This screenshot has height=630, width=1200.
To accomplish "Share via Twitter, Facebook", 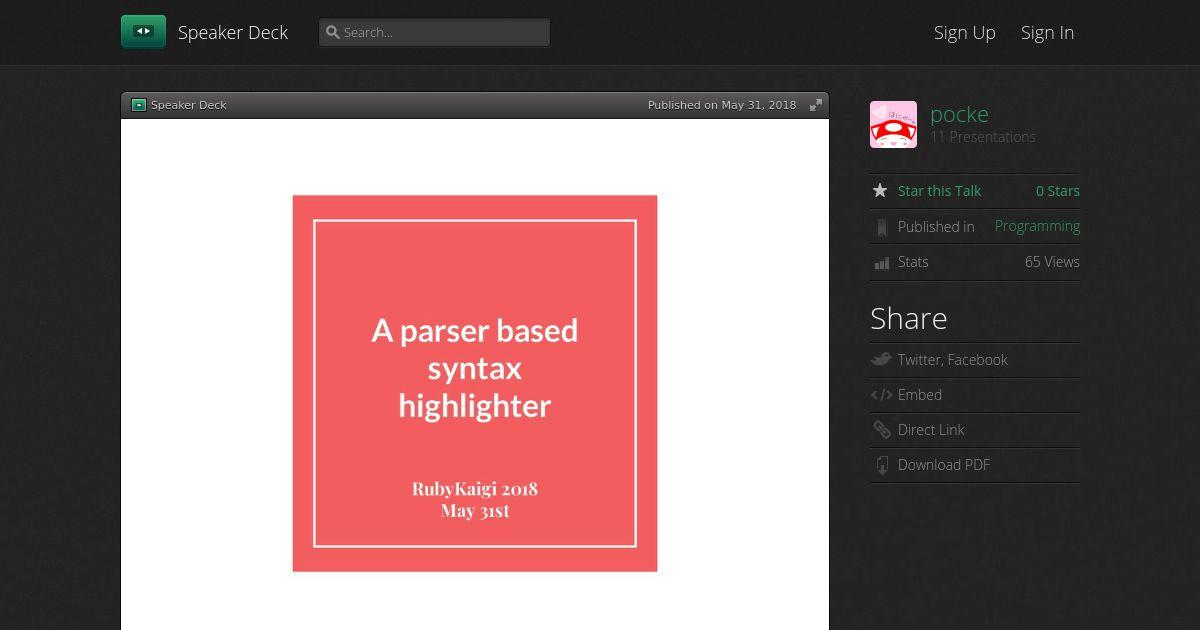I will [x=953, y=360].
